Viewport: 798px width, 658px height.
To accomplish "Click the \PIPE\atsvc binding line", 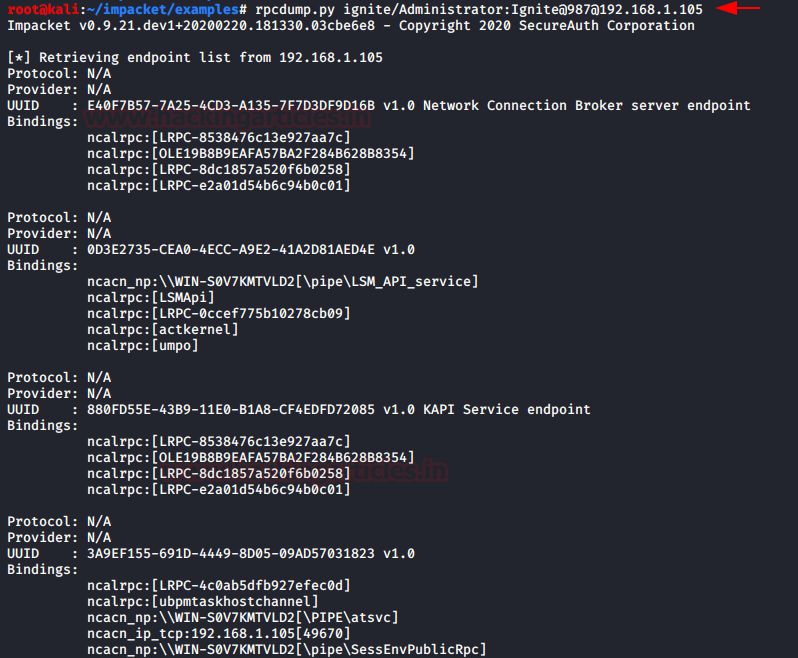I will (243, 617).
